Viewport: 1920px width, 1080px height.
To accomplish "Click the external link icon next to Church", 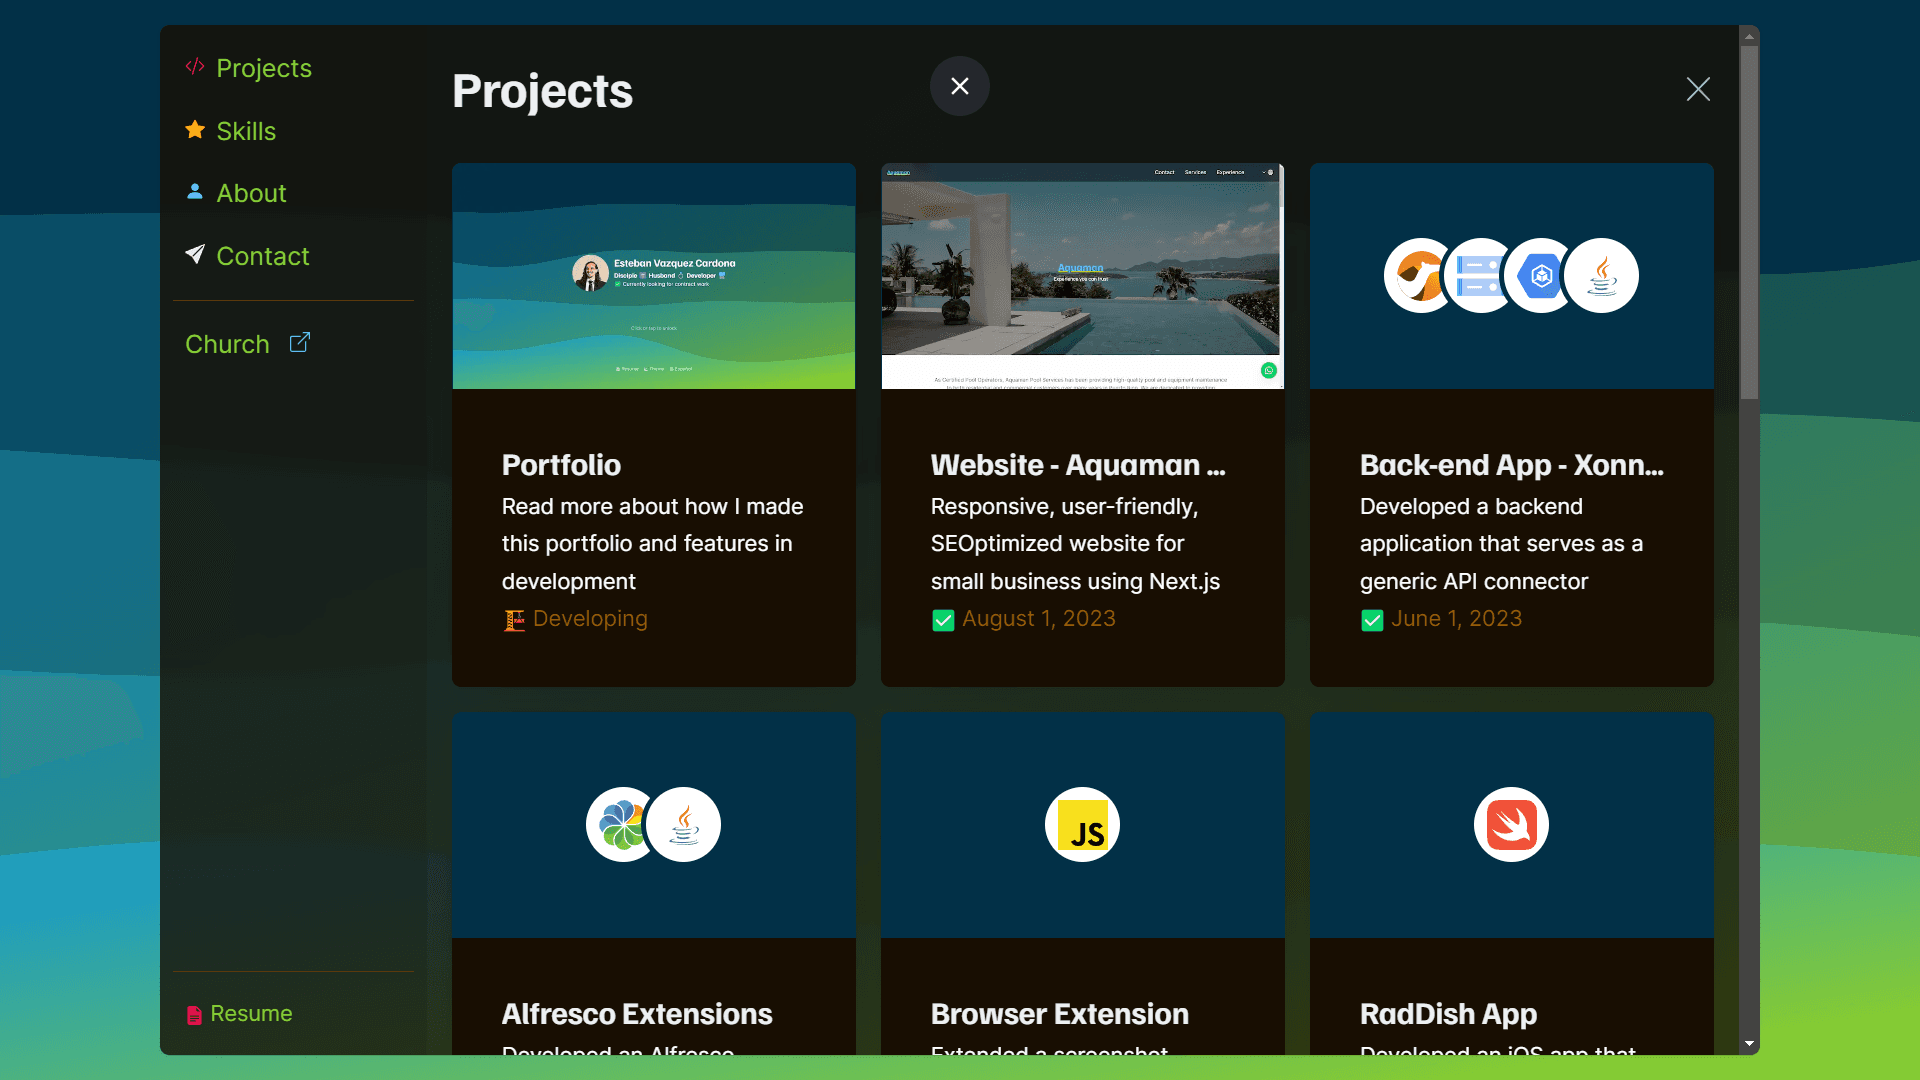I will pos(300,342).
